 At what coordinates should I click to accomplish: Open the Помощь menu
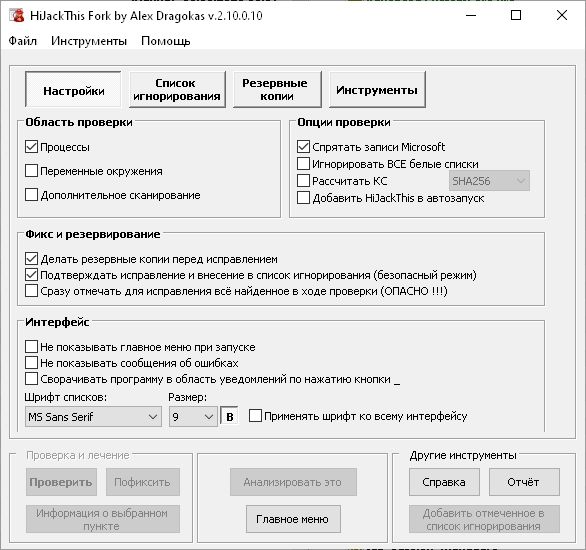pyautogui.click(x=166, y=41)
